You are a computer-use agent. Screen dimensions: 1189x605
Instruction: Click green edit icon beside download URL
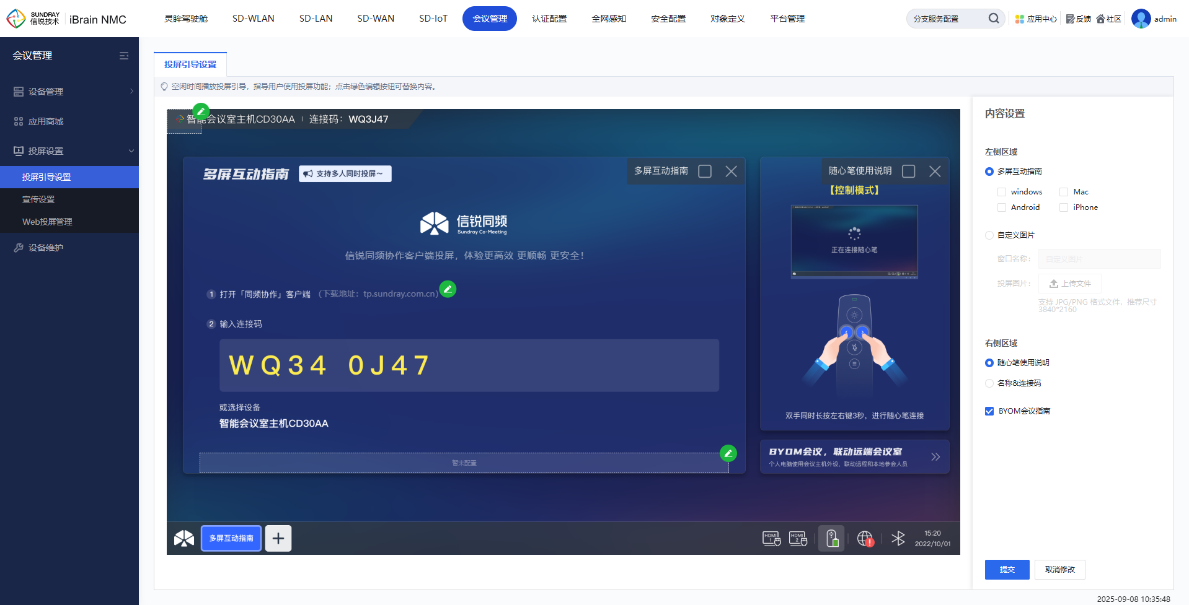[x=448, y=289]
